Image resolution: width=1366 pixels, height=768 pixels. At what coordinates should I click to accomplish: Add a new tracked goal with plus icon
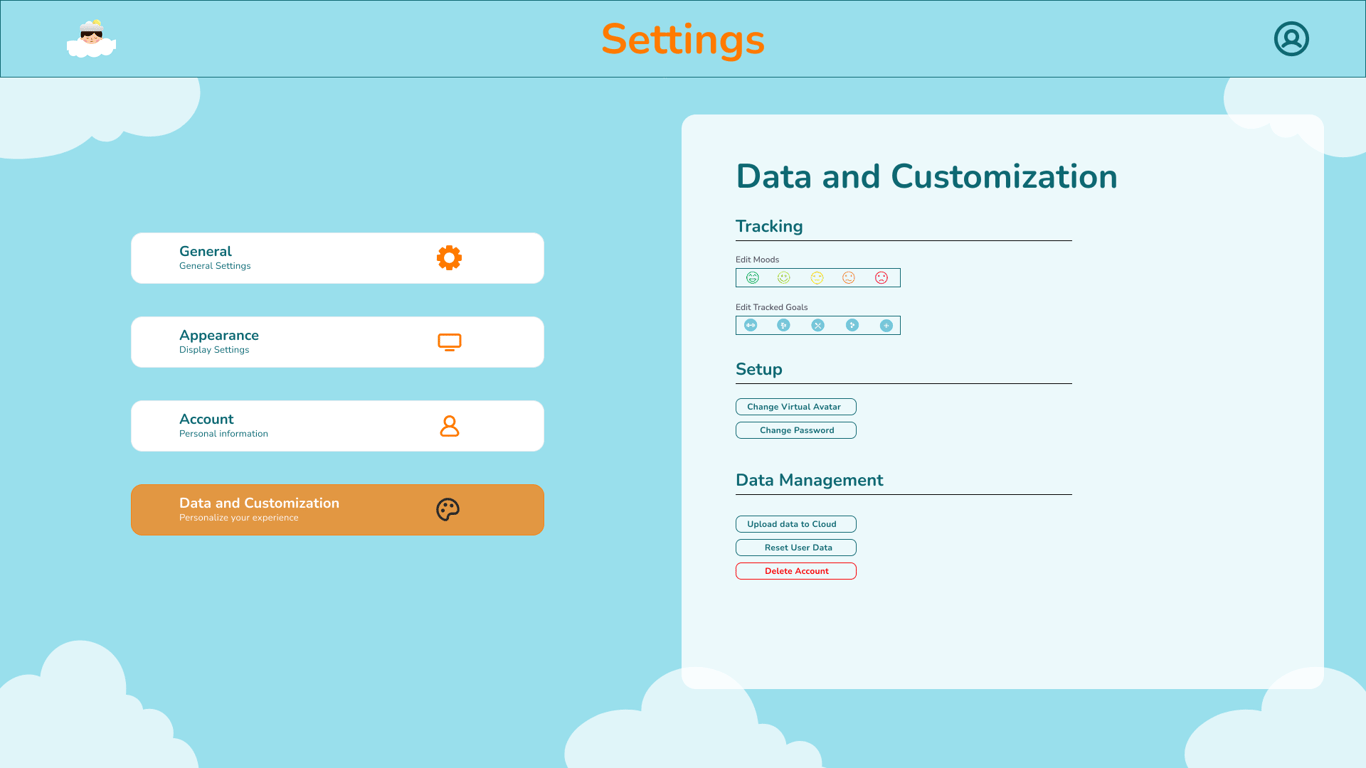click(886, 325)
